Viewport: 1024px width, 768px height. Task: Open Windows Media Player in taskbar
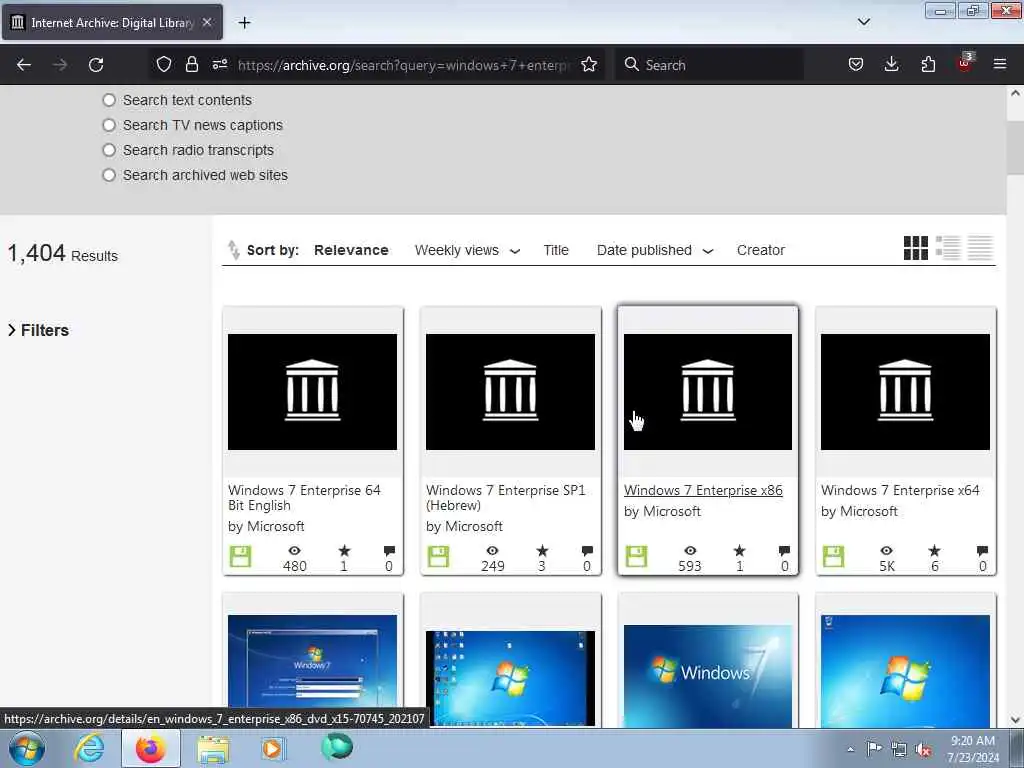272,748
